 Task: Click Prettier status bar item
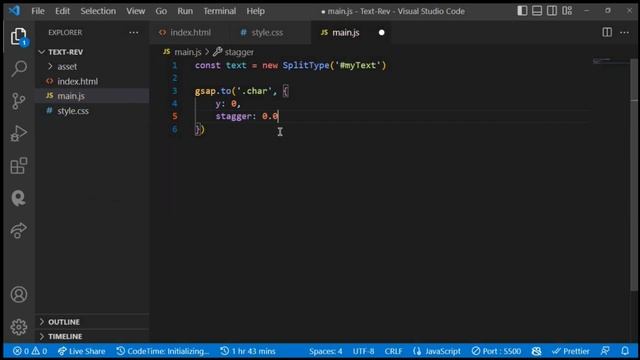571,351
